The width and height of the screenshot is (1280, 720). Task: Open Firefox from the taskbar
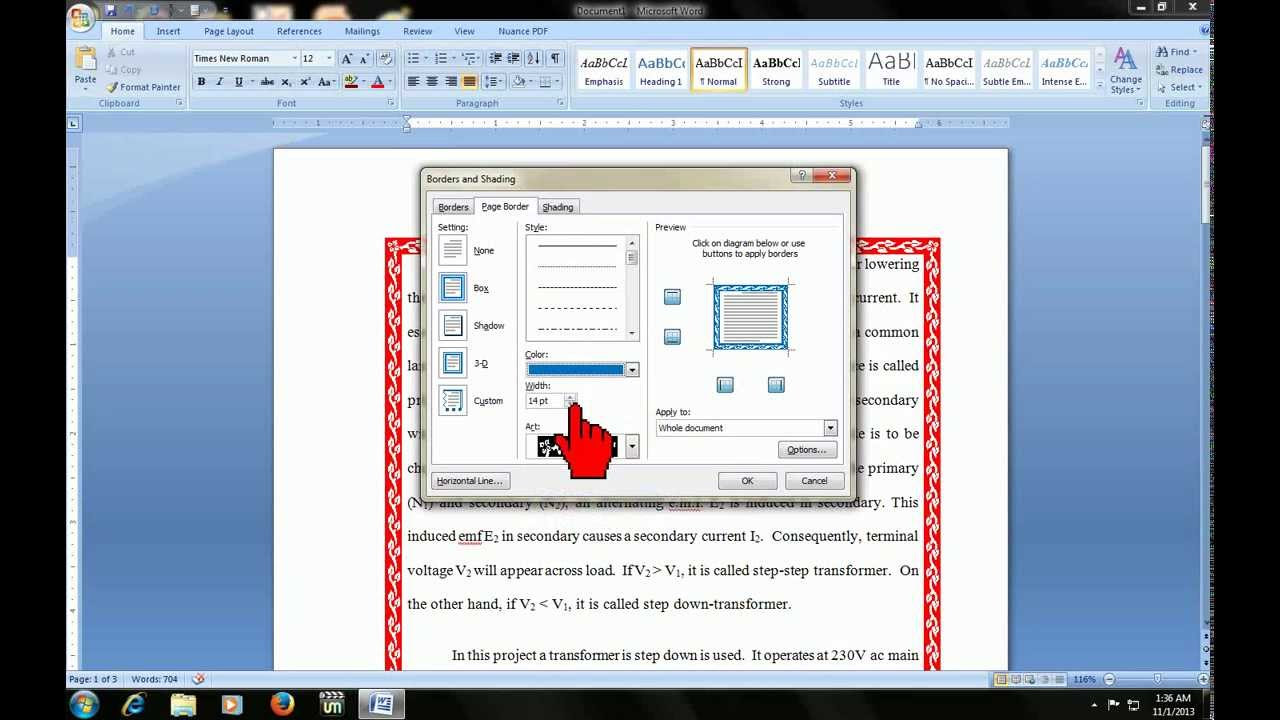(282, 704)
